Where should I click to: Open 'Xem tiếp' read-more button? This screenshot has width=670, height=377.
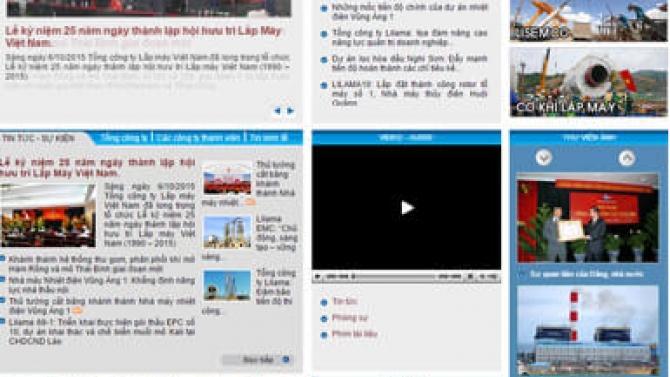pos(258,360)
